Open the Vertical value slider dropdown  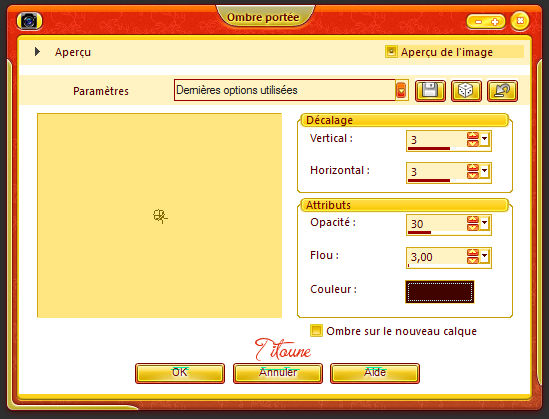[484, 139]
